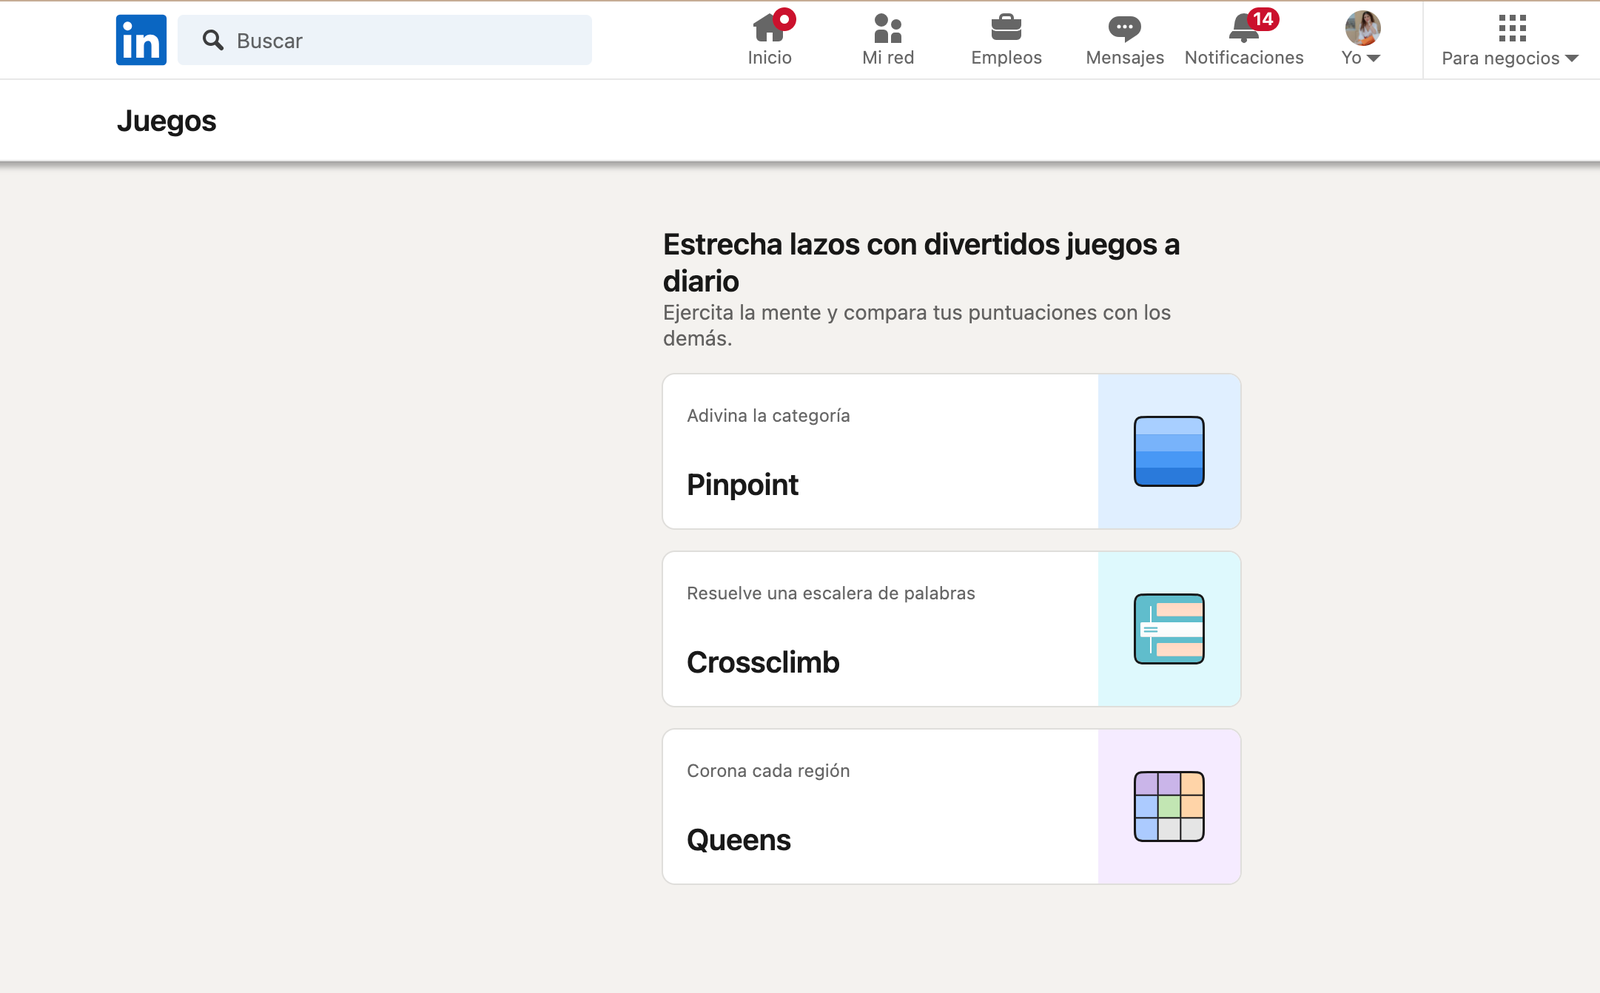Click the Para negocios grid icon
Viewport: 1600px width, 993px height.
[x=1512, y=28]
